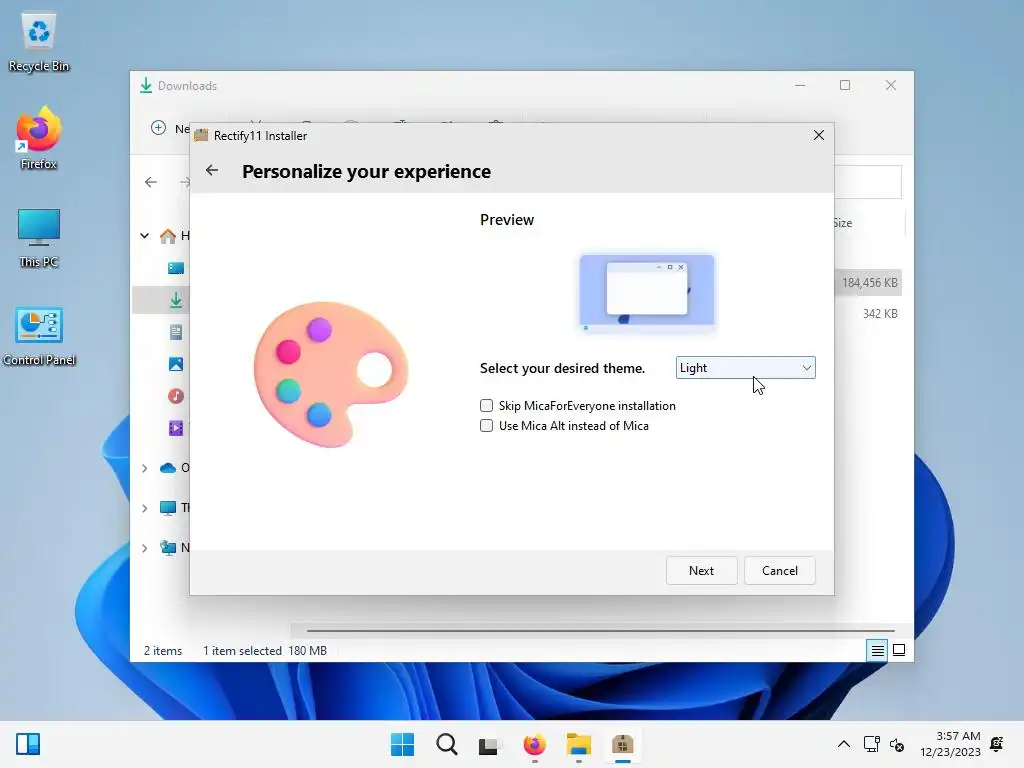Open Videos icon in Explorer sidebar
Image resolution: width=1024 pixels, height=768 pixels.
coord(176,428)
